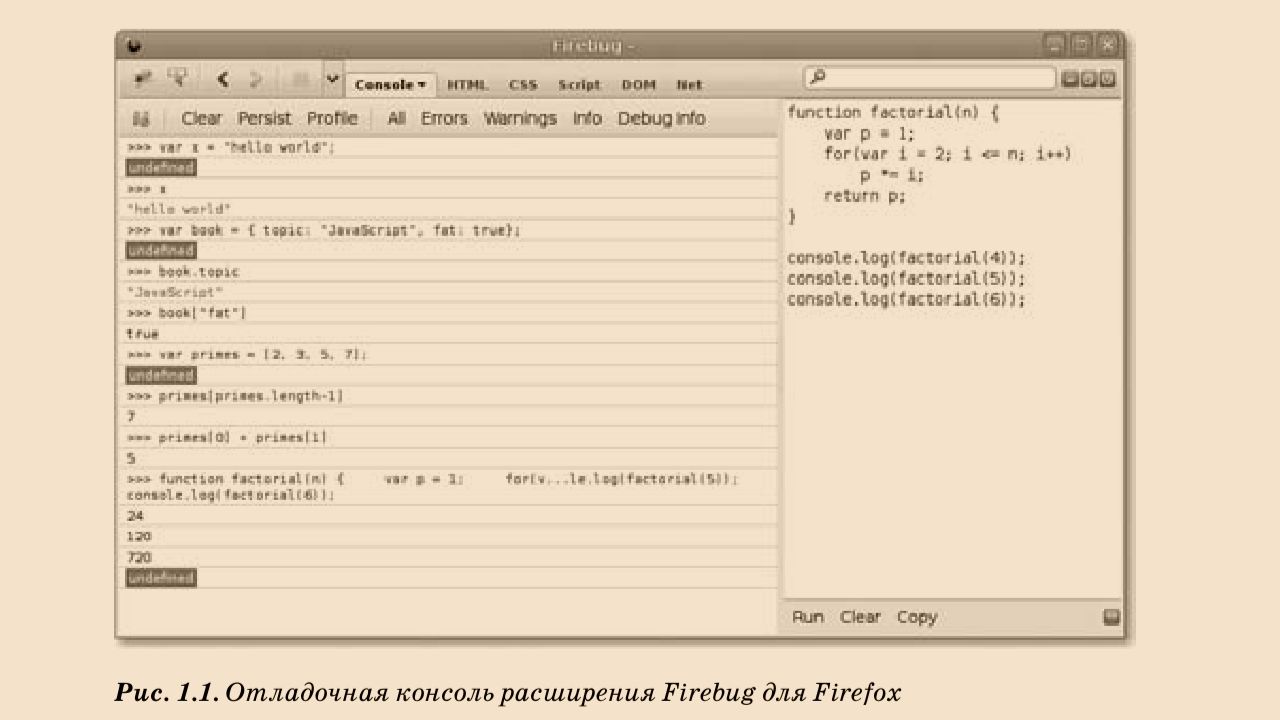
Task: Switch to the DOM tab
Action: 638,85
